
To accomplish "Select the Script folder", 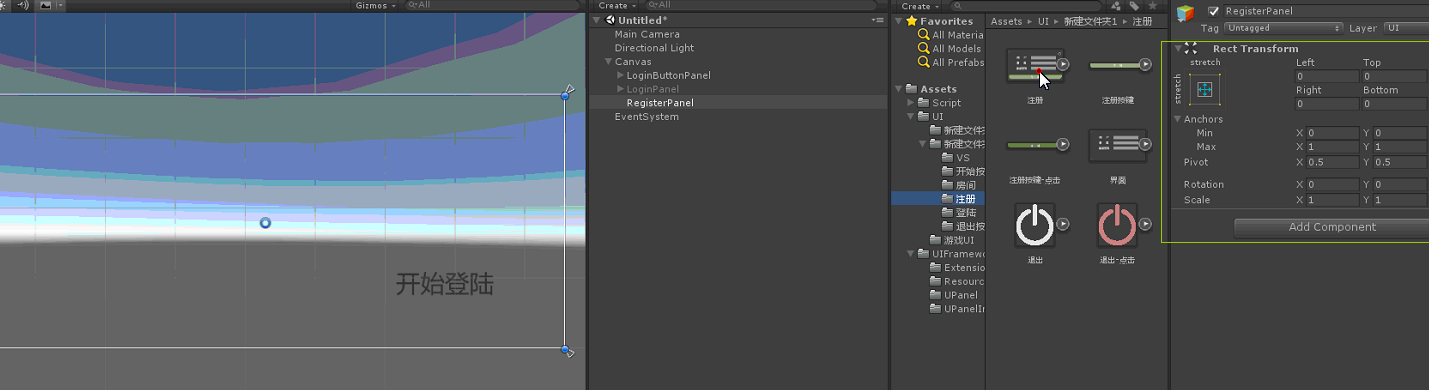I will (x=946, y=103).
